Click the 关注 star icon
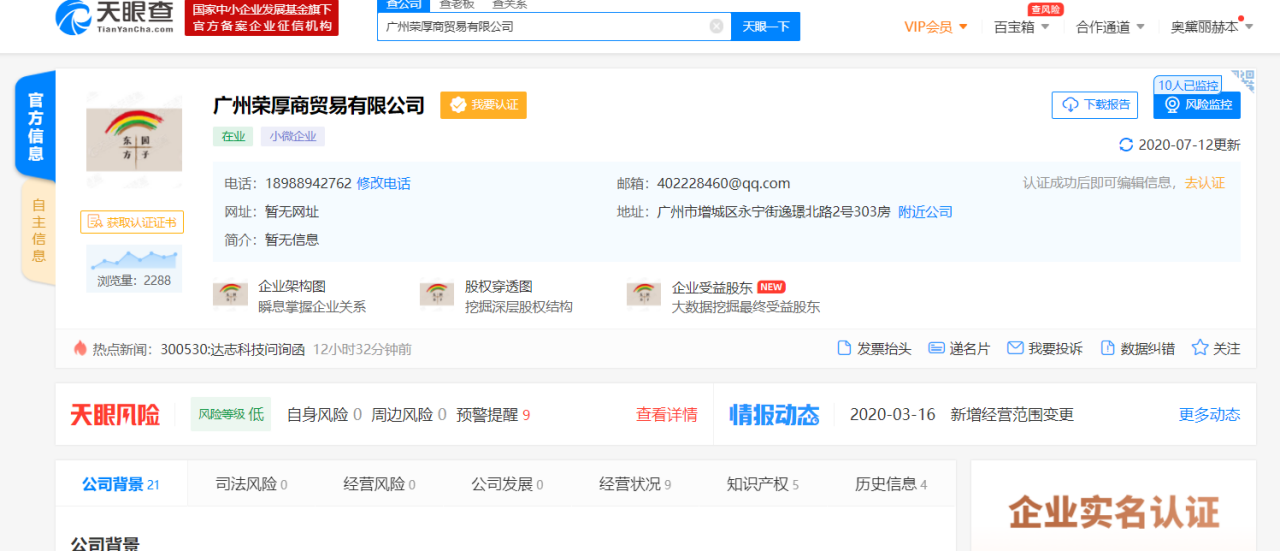 [x=1200, y=348]
